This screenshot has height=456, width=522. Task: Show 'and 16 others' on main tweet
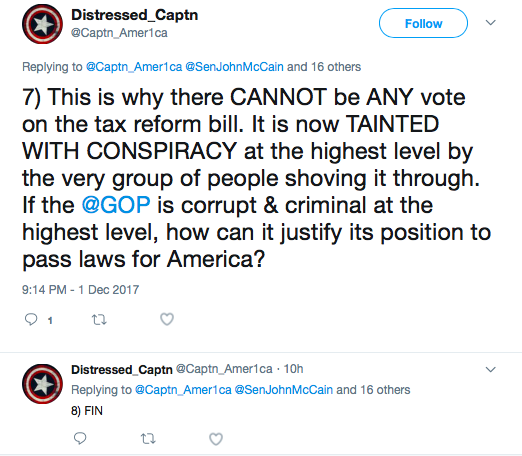tap(324, 67)
